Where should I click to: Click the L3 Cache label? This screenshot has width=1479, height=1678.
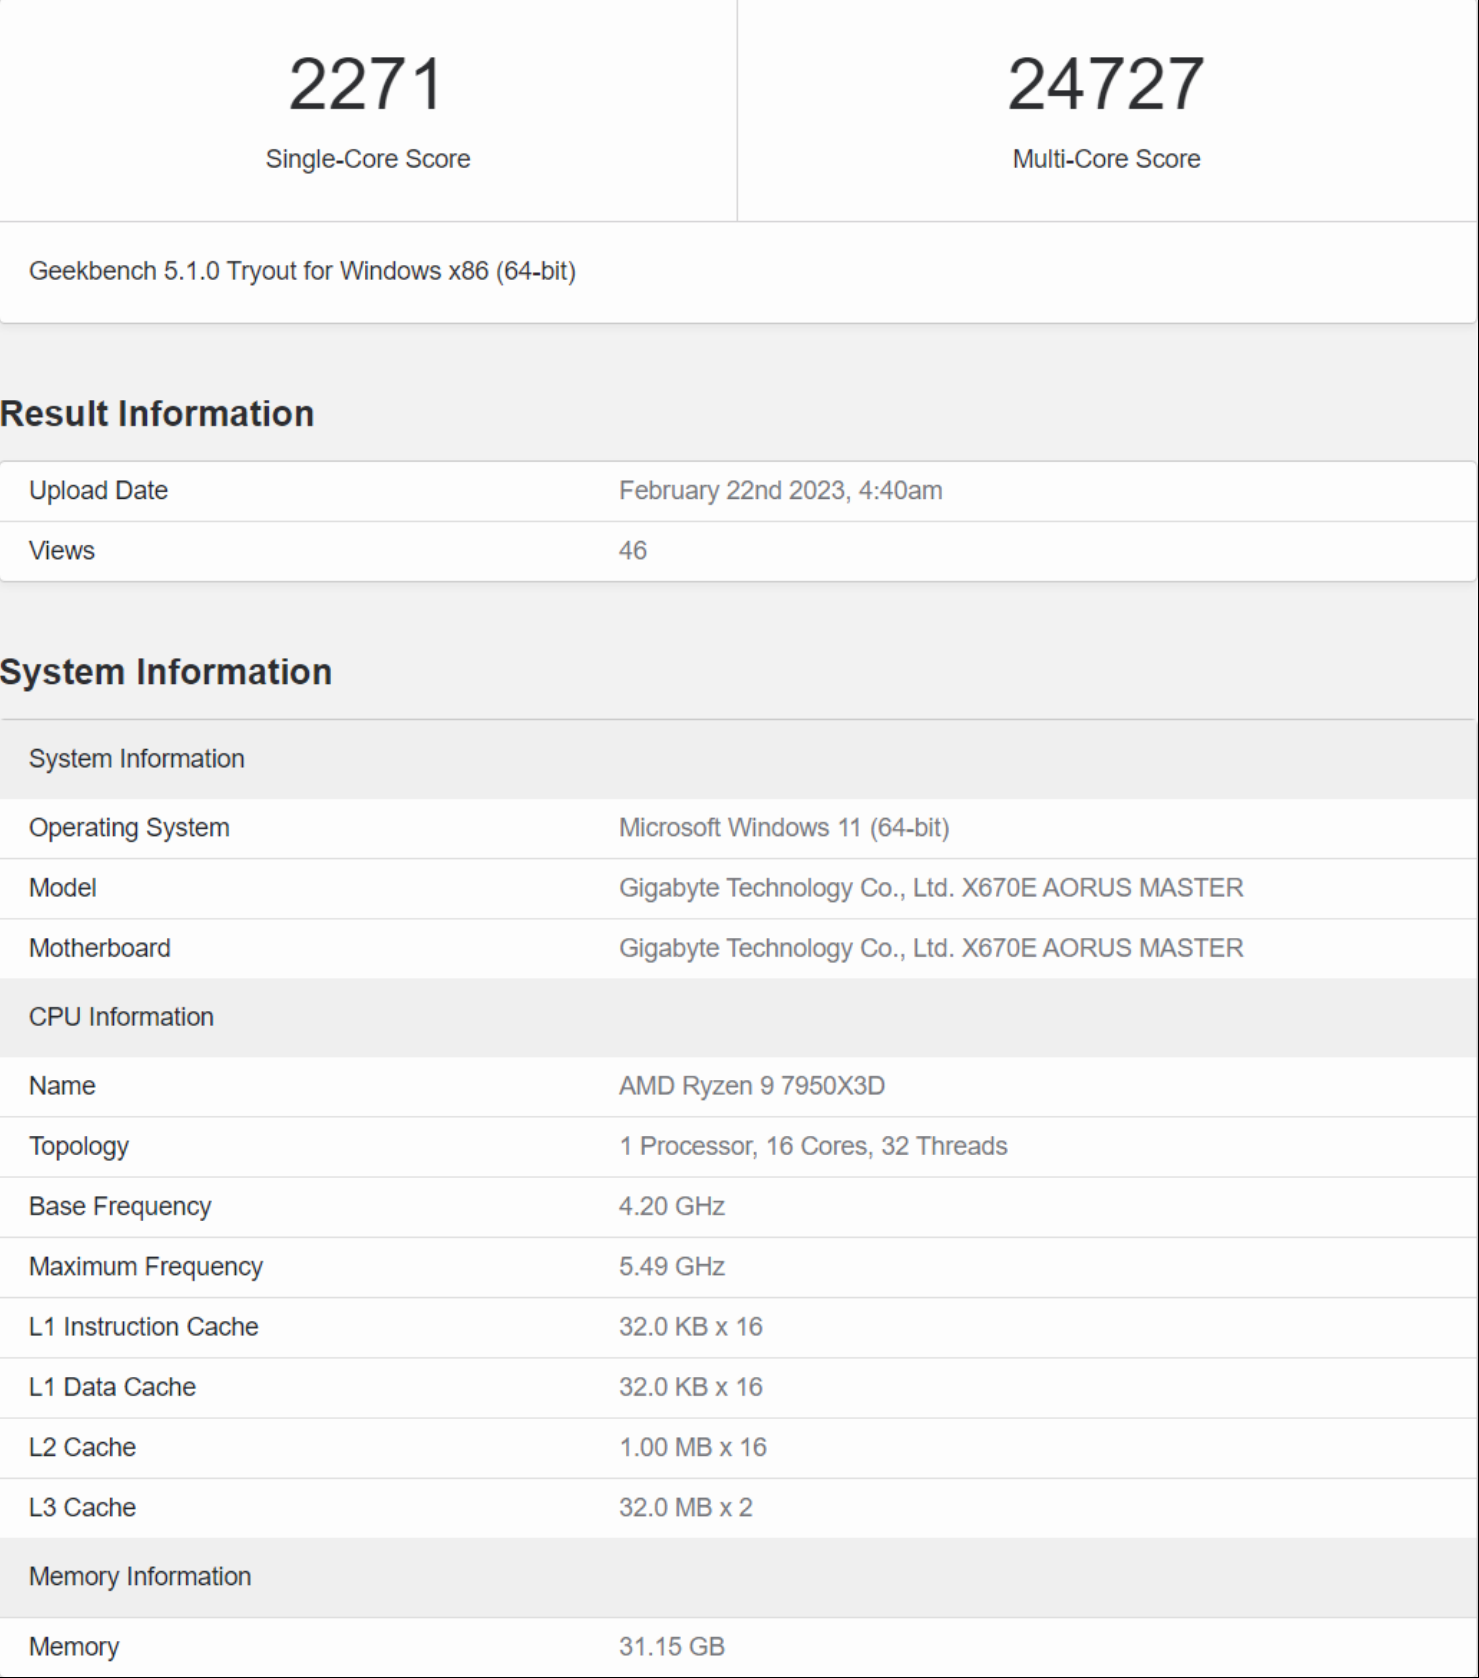pyautogui.click(x=82, y=1508)
